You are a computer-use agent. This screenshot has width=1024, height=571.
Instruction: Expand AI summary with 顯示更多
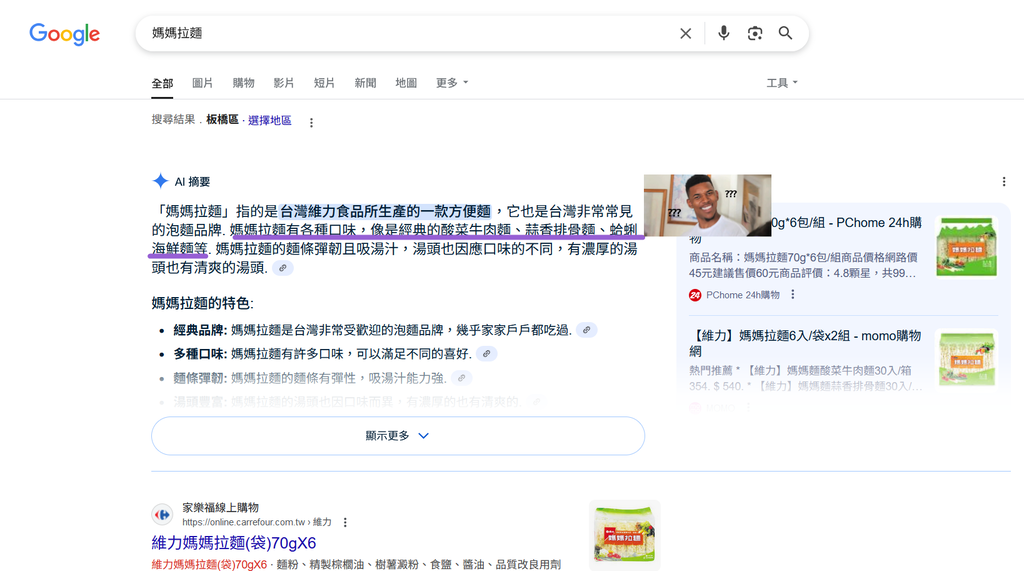click(x=398, y=436)
